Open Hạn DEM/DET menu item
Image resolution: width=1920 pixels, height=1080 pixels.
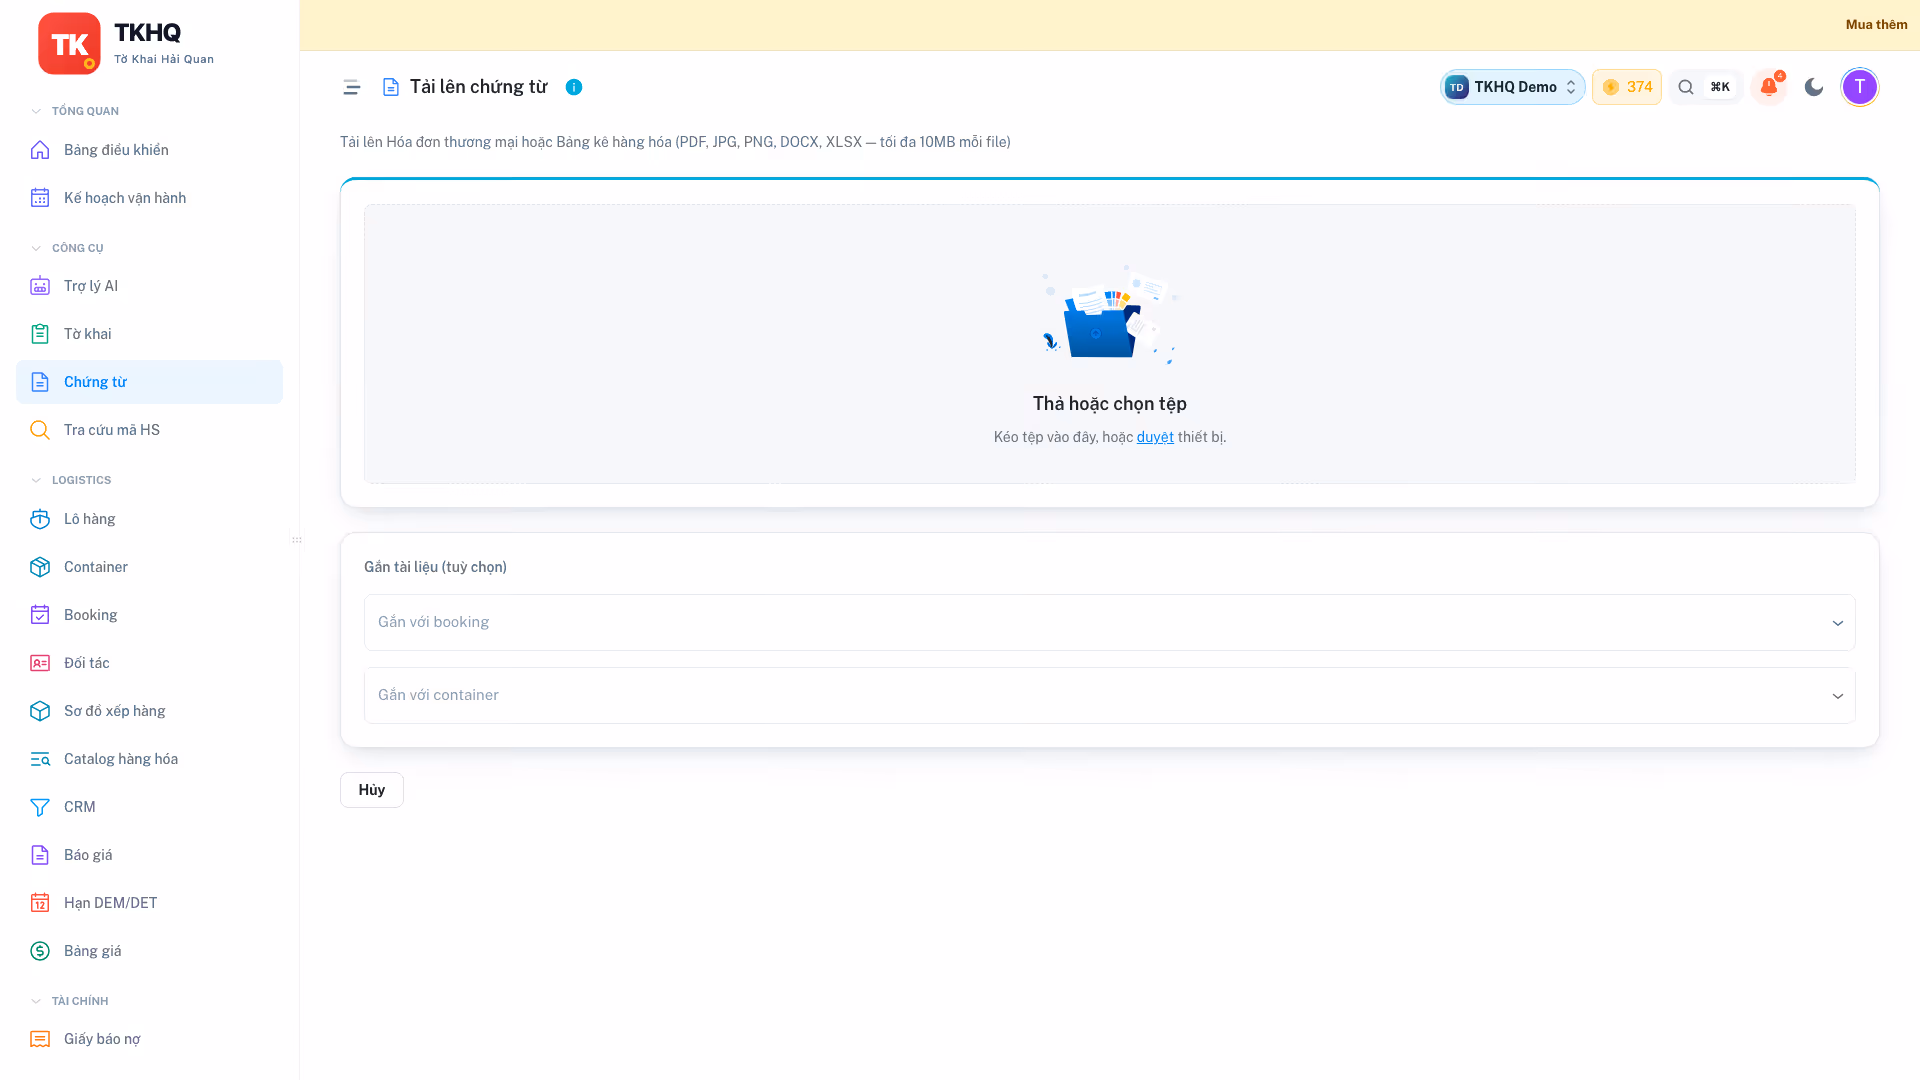(x=149, y=903)
